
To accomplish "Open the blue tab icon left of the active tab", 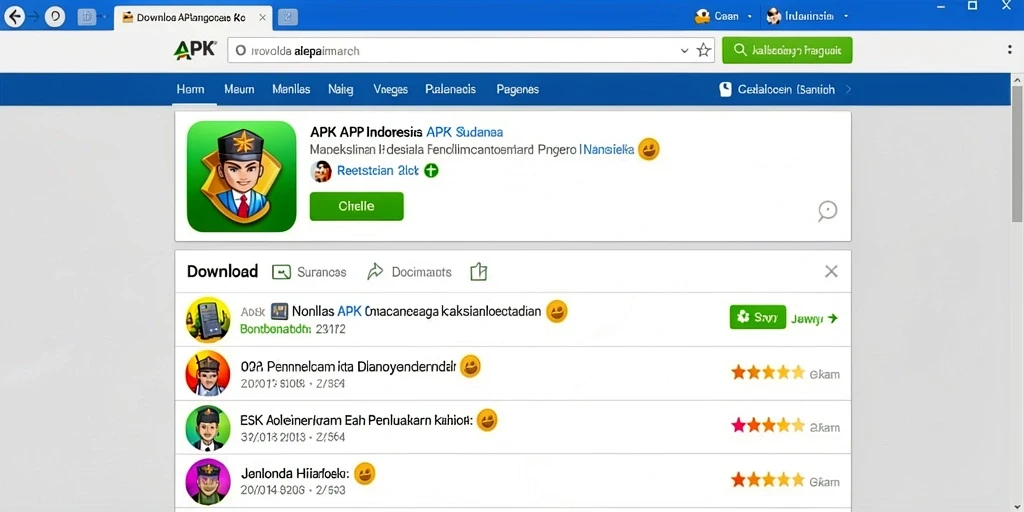I will 87,17.
